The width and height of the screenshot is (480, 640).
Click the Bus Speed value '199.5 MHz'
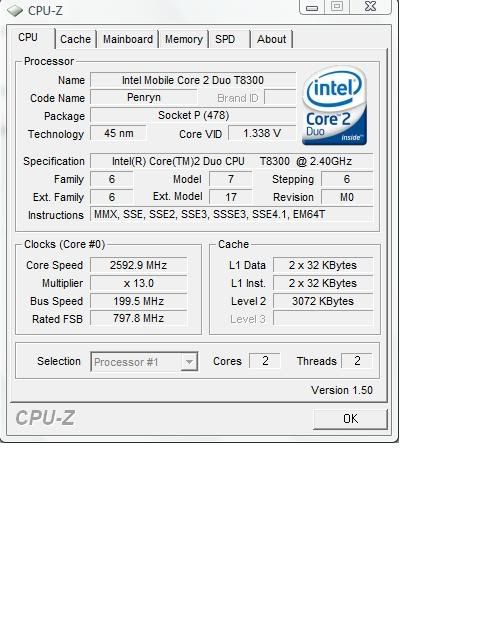click(x=138, y=301)
